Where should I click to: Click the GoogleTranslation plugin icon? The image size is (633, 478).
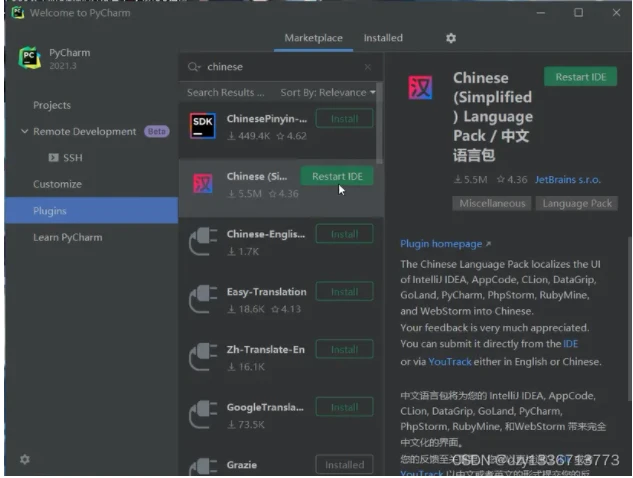203,415
